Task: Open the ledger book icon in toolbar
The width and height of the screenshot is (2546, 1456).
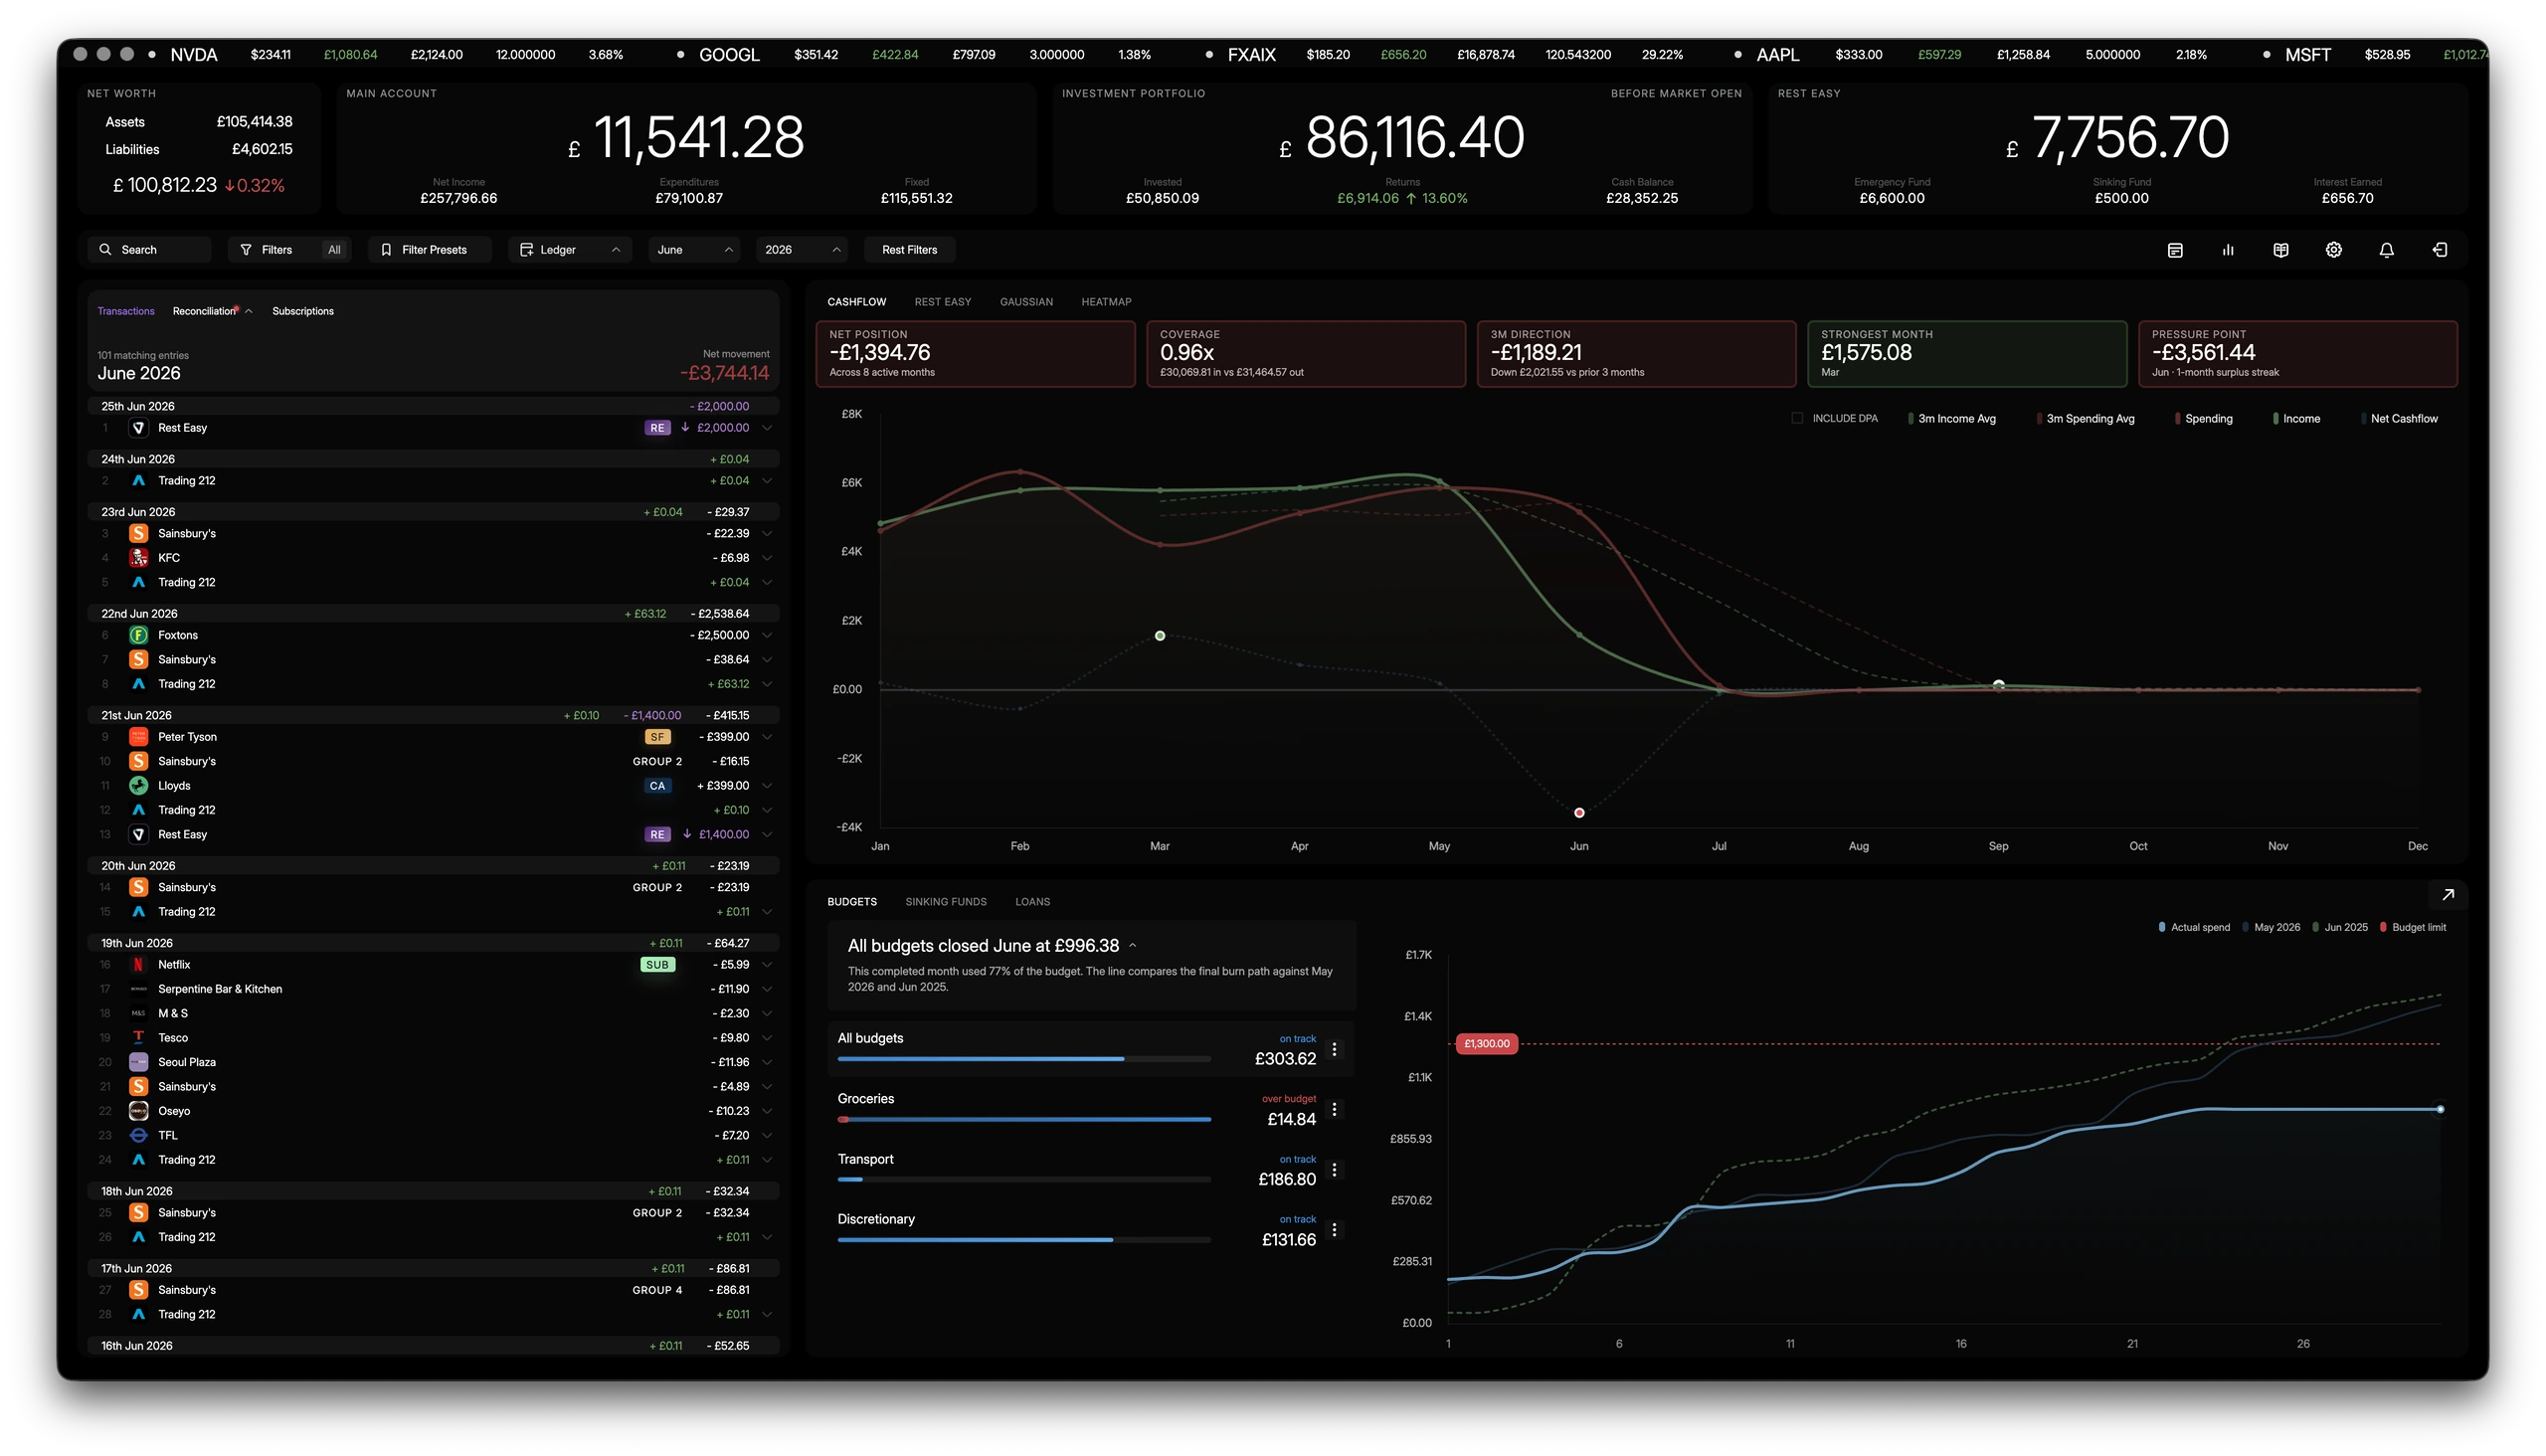Action: (x=2280, y=250)
